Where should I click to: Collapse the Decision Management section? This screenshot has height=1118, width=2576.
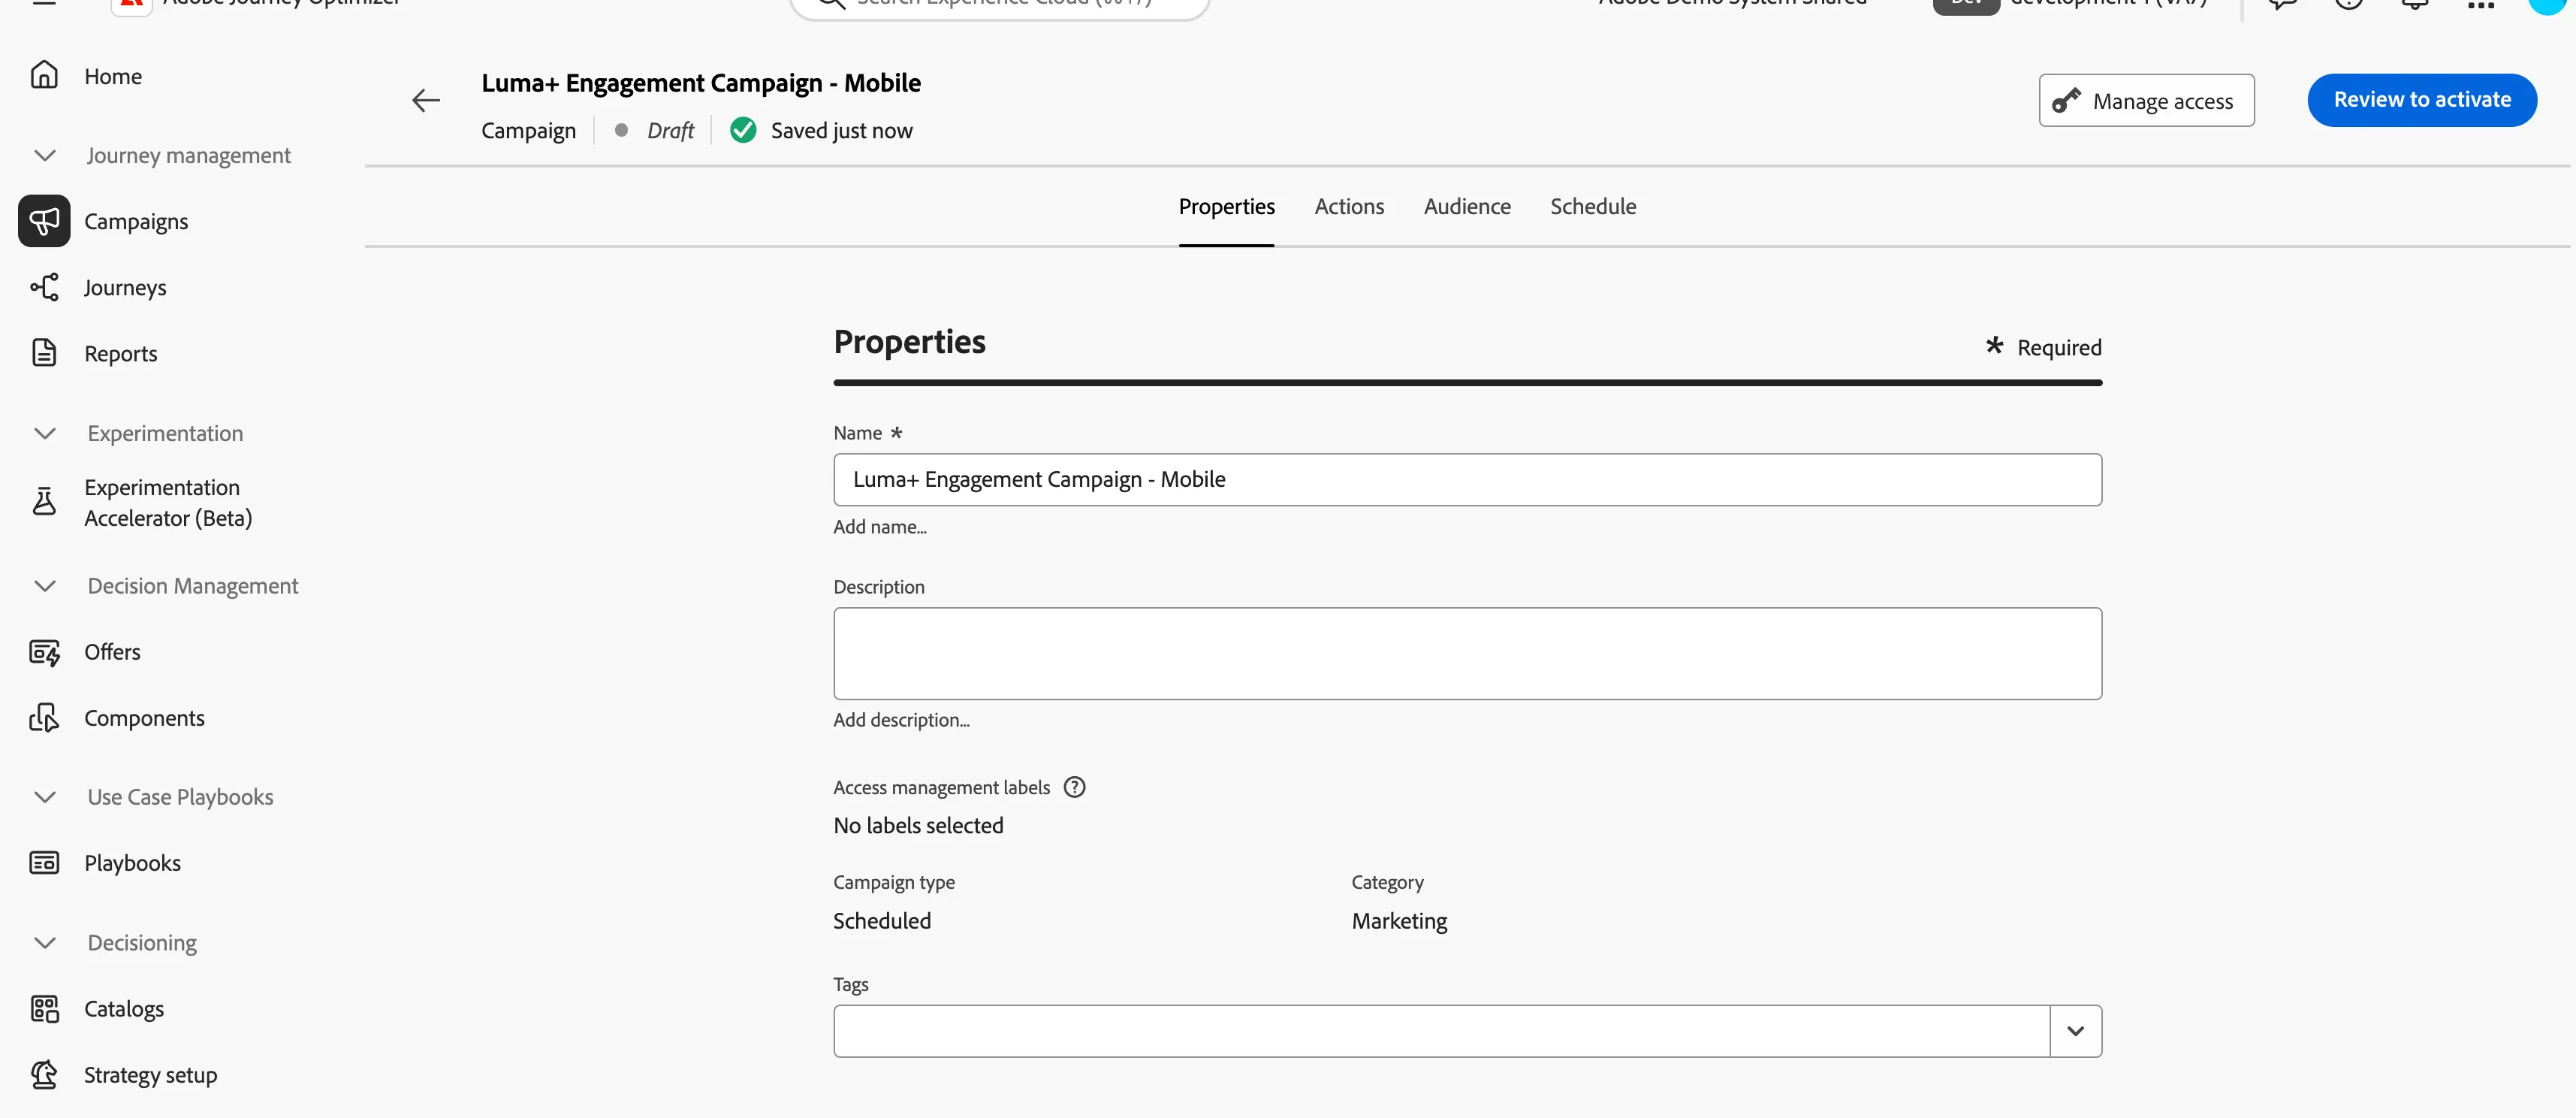45,586
